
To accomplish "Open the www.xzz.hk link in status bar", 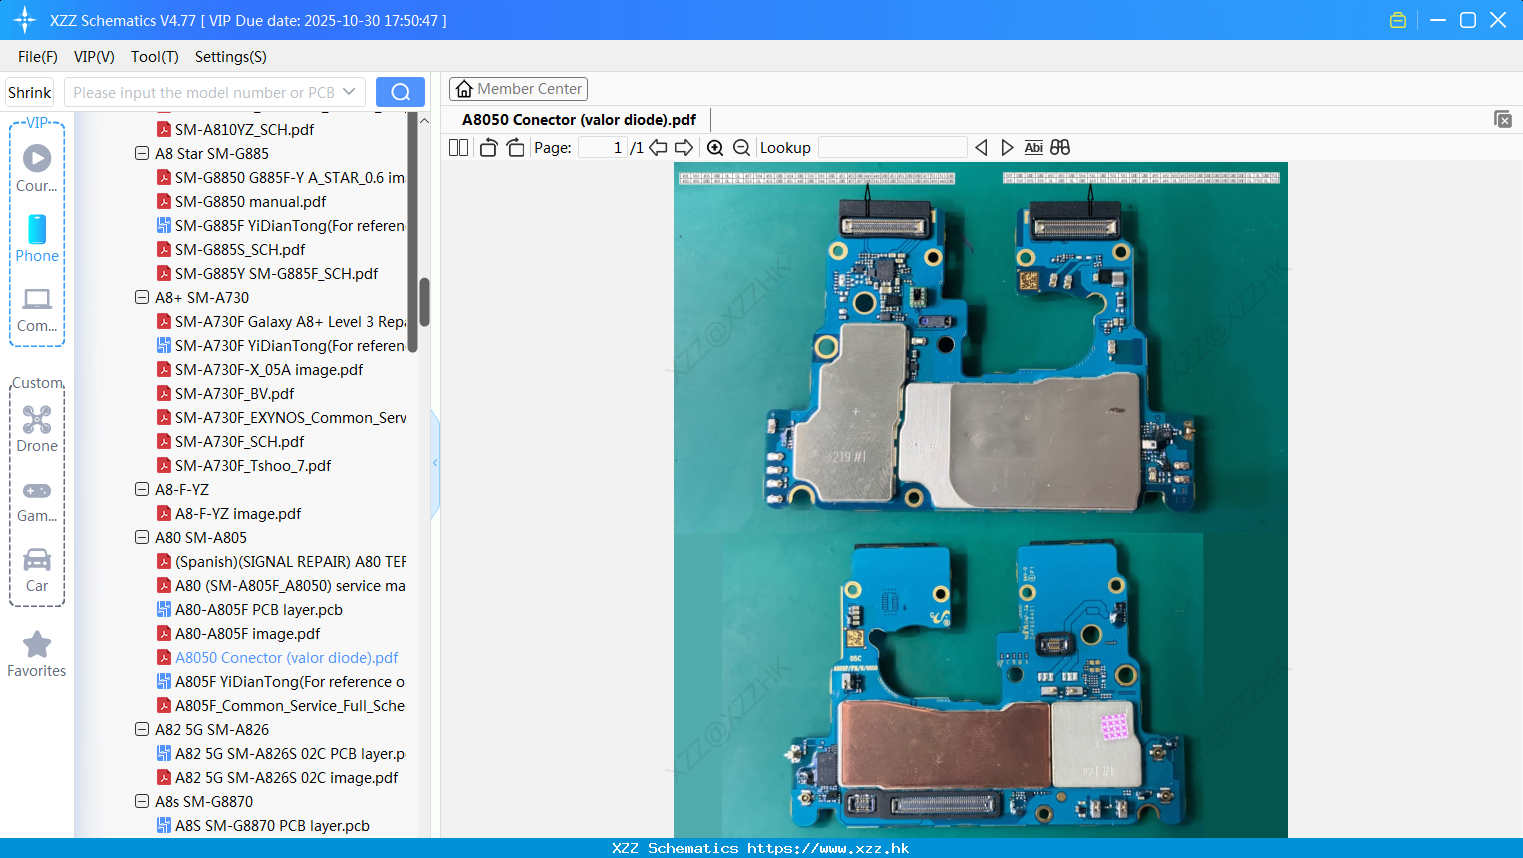I will coord(828,848).
